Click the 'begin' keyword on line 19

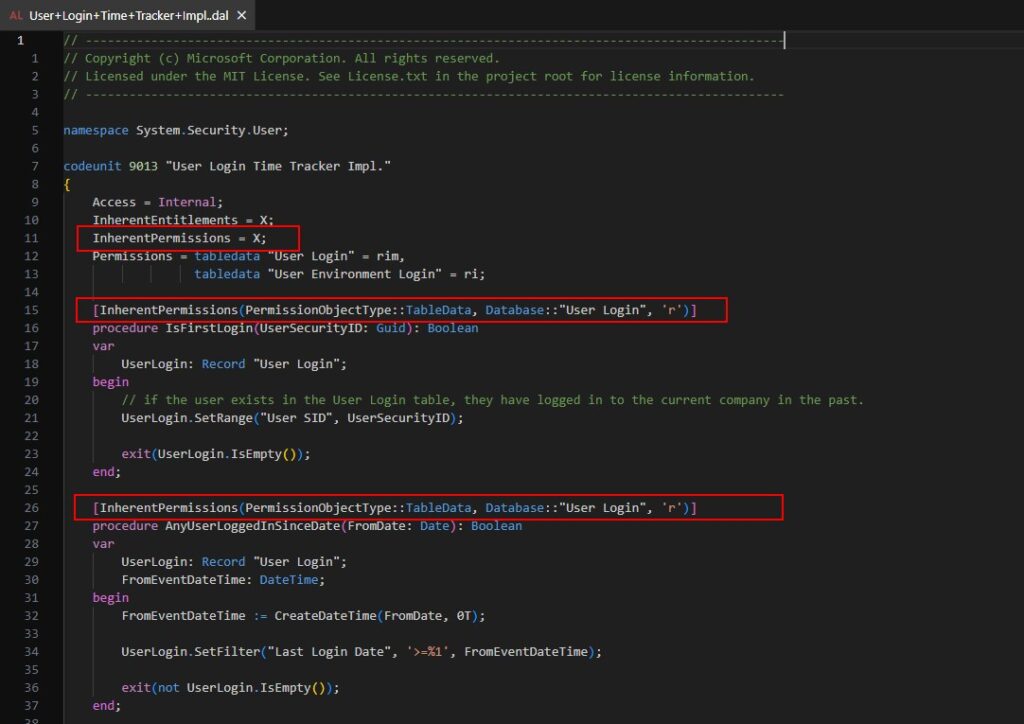110,381
